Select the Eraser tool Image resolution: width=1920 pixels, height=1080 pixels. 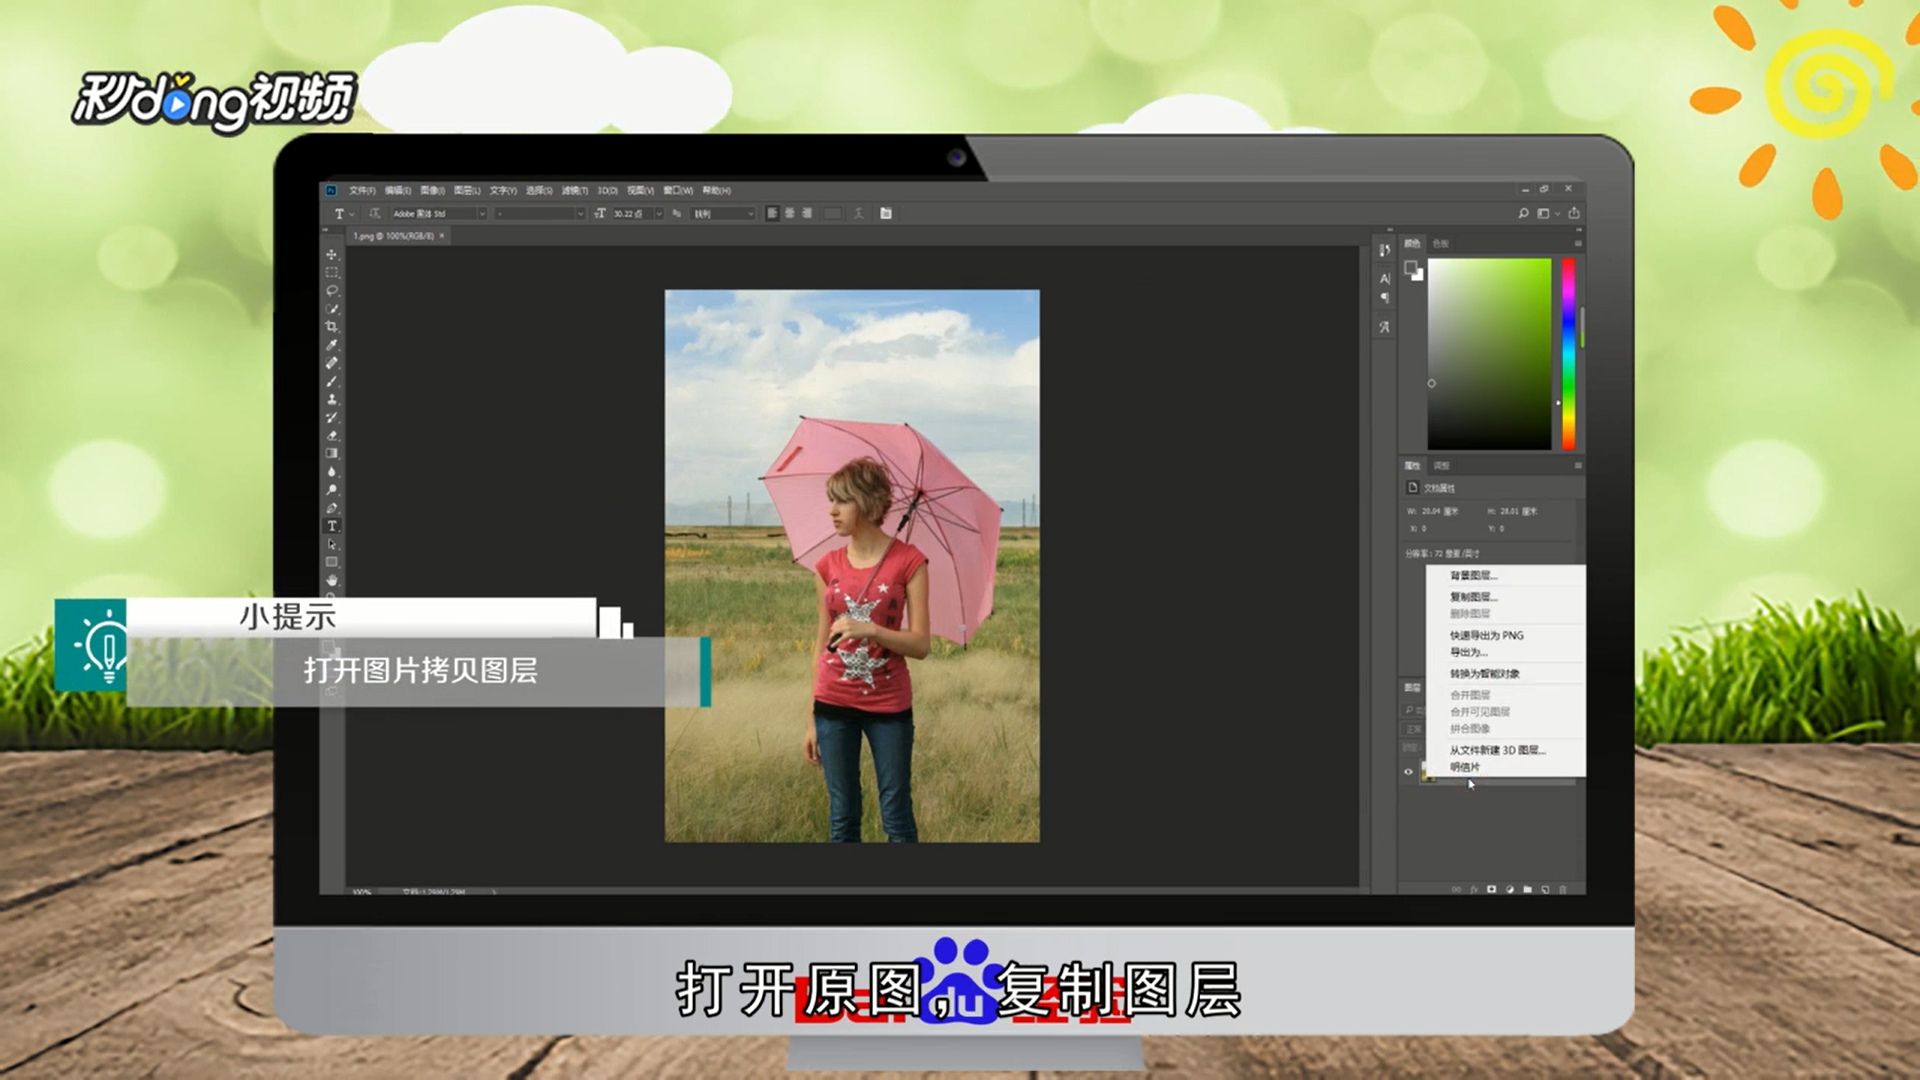(332, 435)
